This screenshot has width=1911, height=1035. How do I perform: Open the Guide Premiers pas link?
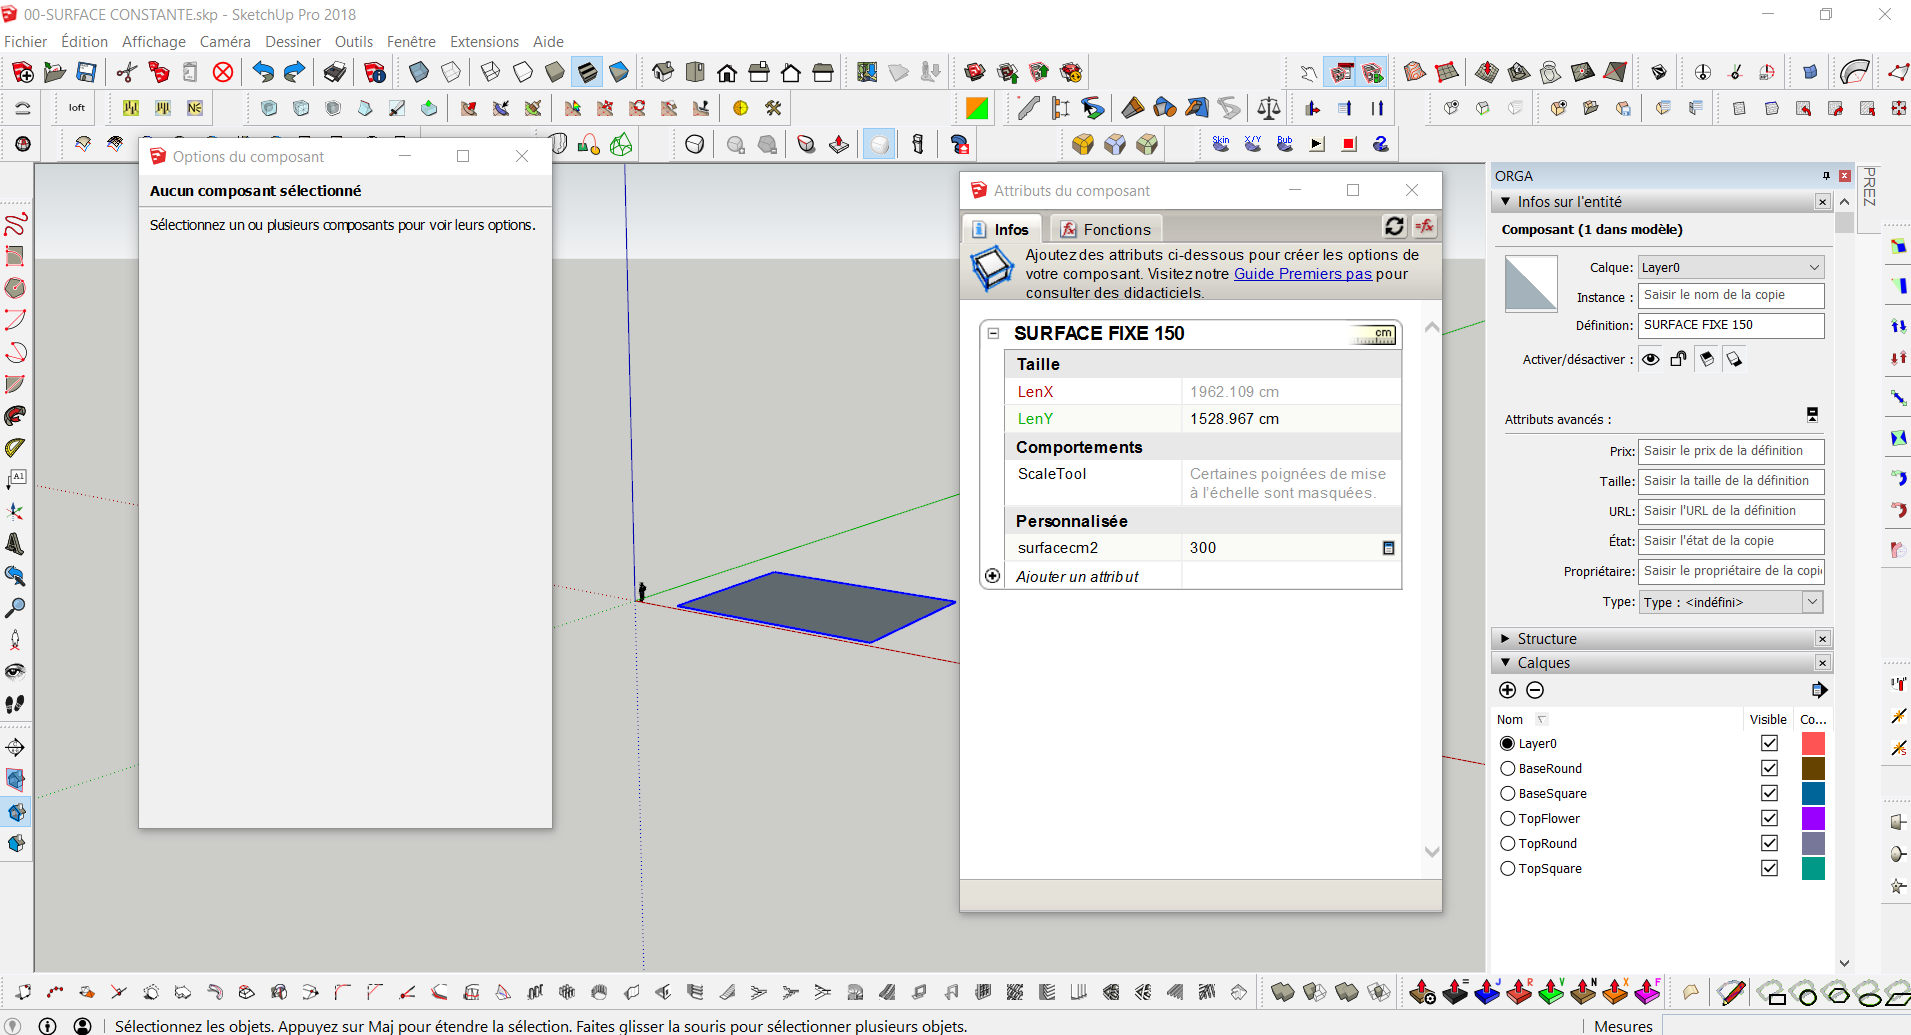(x=1302, y=274)
